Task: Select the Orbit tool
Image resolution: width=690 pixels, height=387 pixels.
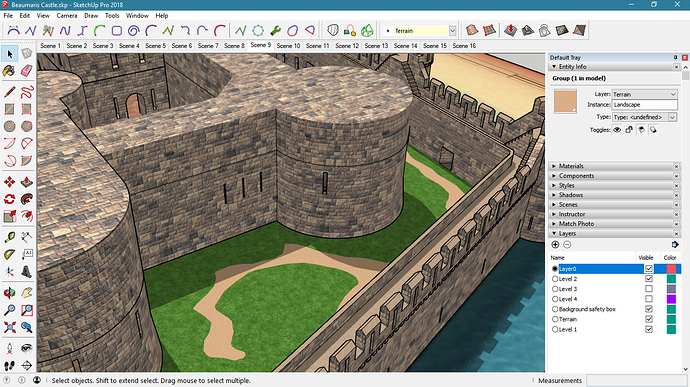Action: click(x=9, y=292)
